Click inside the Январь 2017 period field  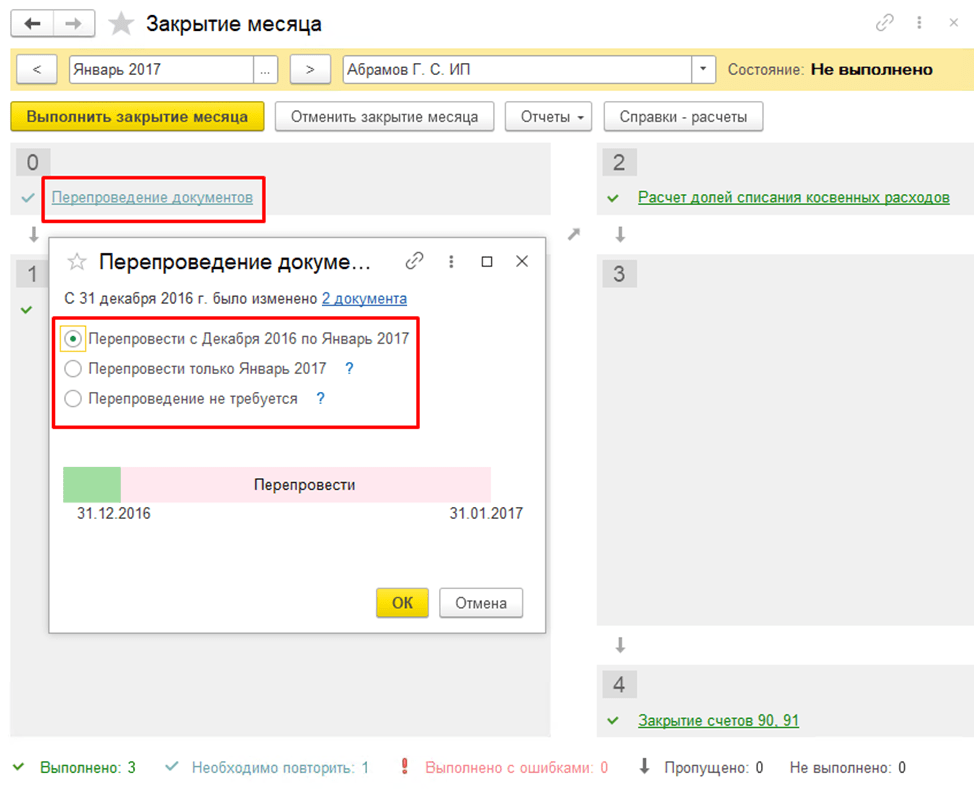pyautogui.click(x=150, y=70)
